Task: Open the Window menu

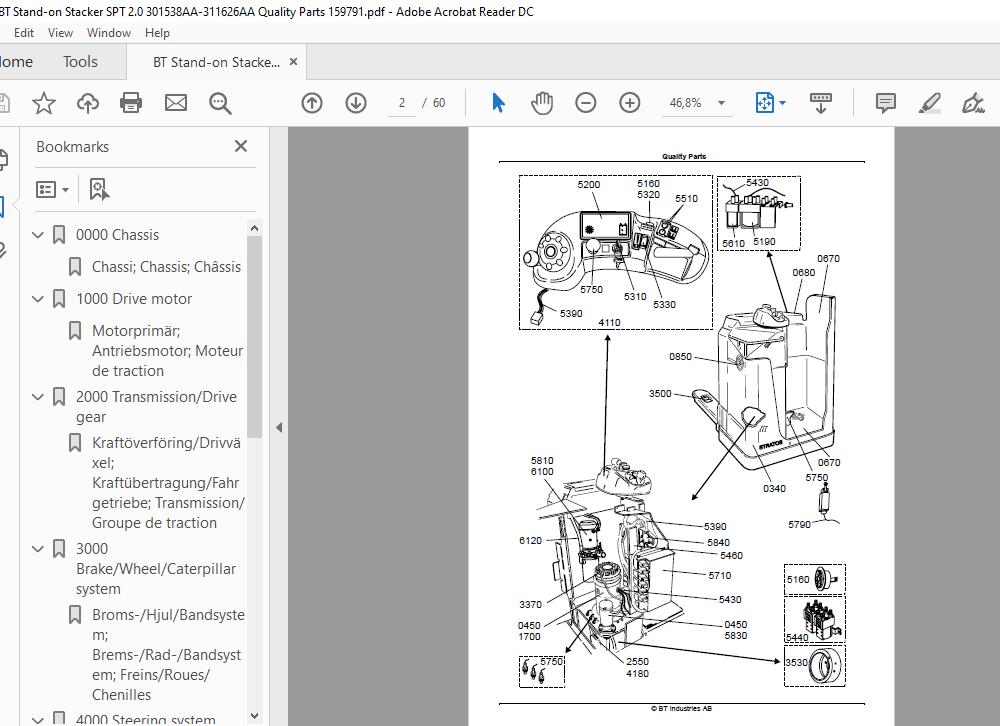Action: [x=108, y=32]
